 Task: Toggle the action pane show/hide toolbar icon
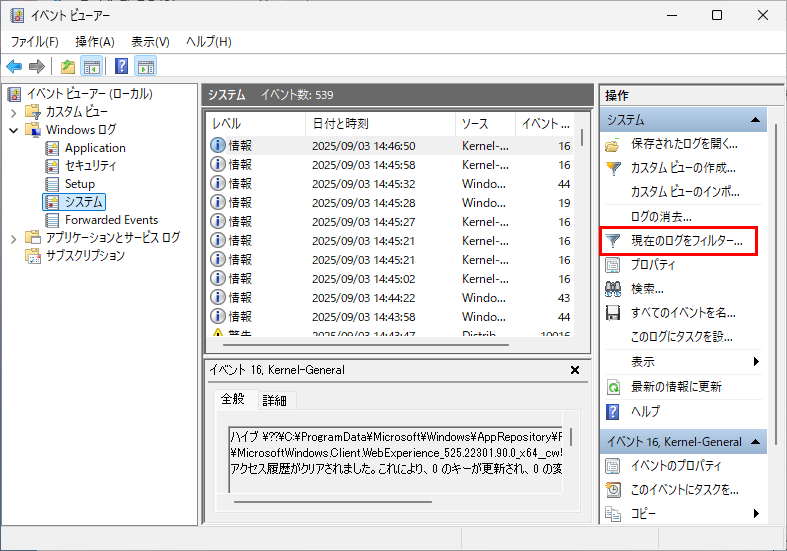point(146,66)
